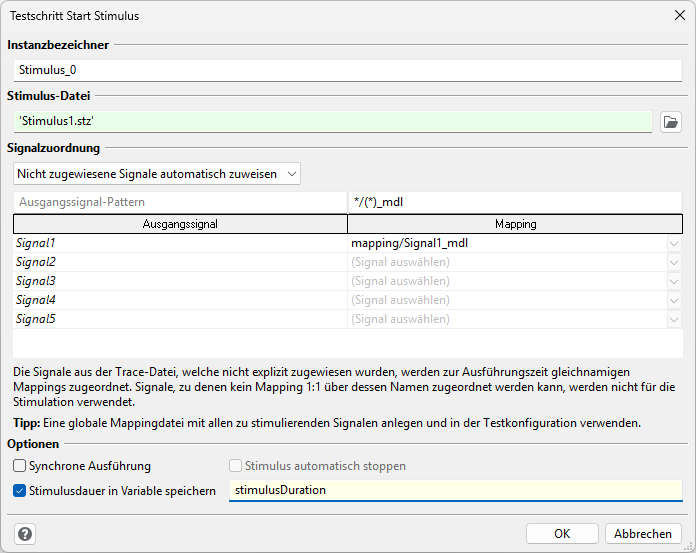
Task: Click the (Signal auswählen) cell for Signal2
Action: click(507, 262)
